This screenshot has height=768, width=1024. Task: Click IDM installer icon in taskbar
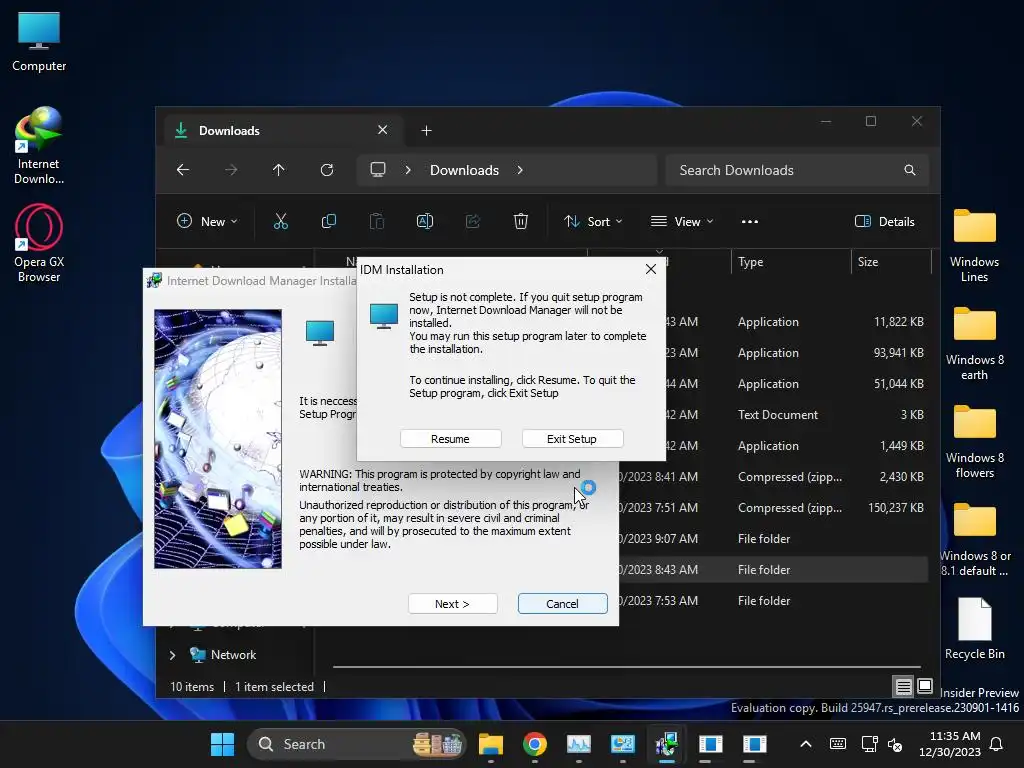(667, 744)
